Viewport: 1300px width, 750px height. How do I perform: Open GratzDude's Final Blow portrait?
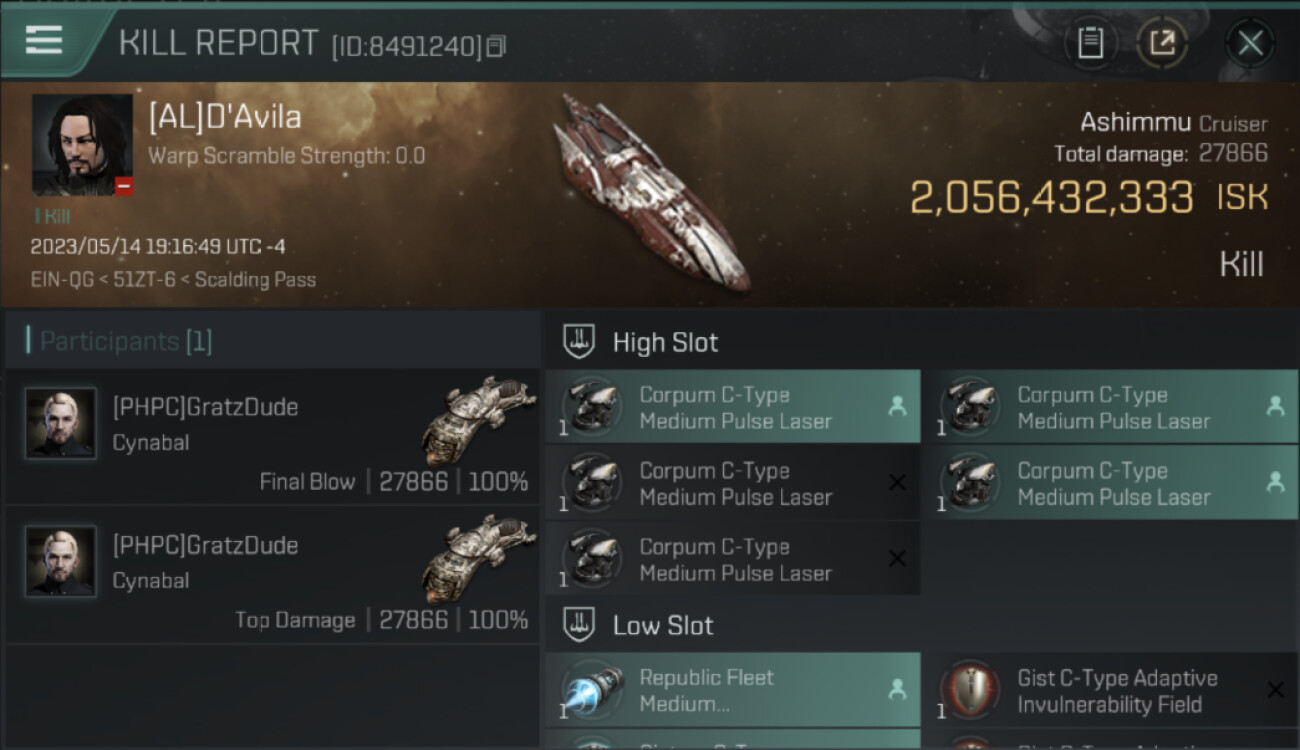click(61, 423)
